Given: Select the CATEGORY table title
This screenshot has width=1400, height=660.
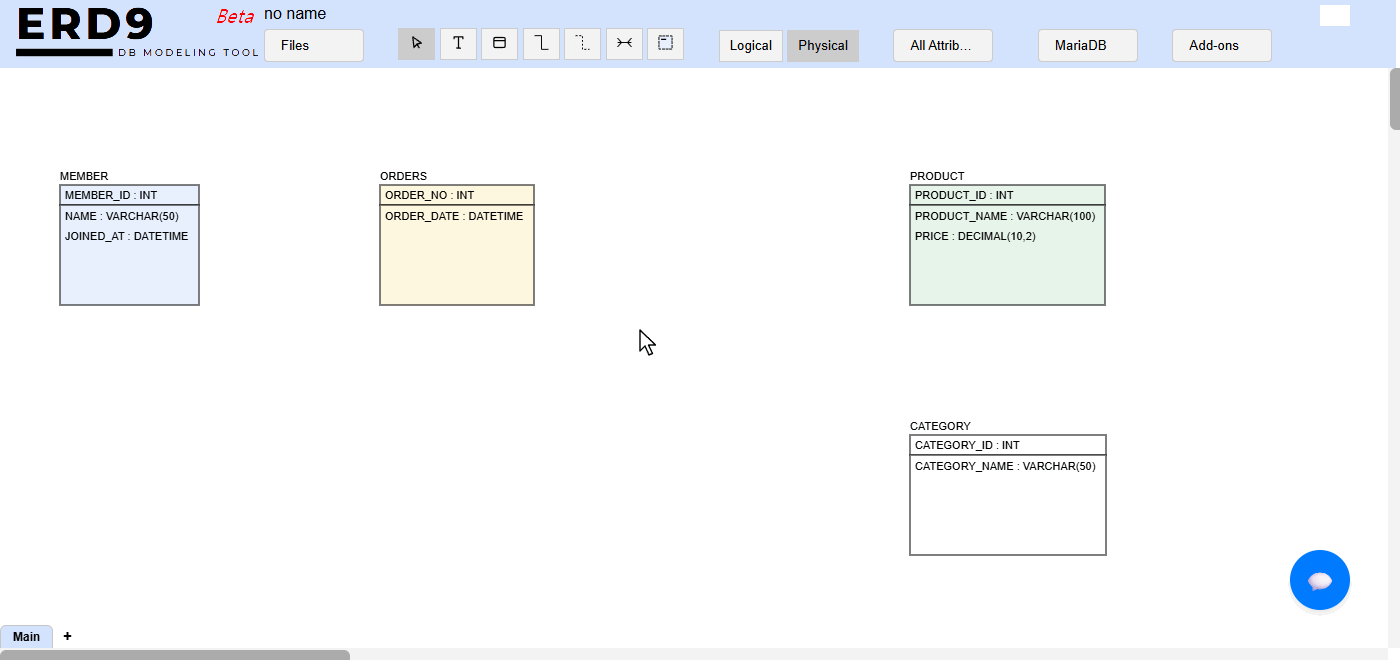Looking at the screenshot, I should click(940, 426).
